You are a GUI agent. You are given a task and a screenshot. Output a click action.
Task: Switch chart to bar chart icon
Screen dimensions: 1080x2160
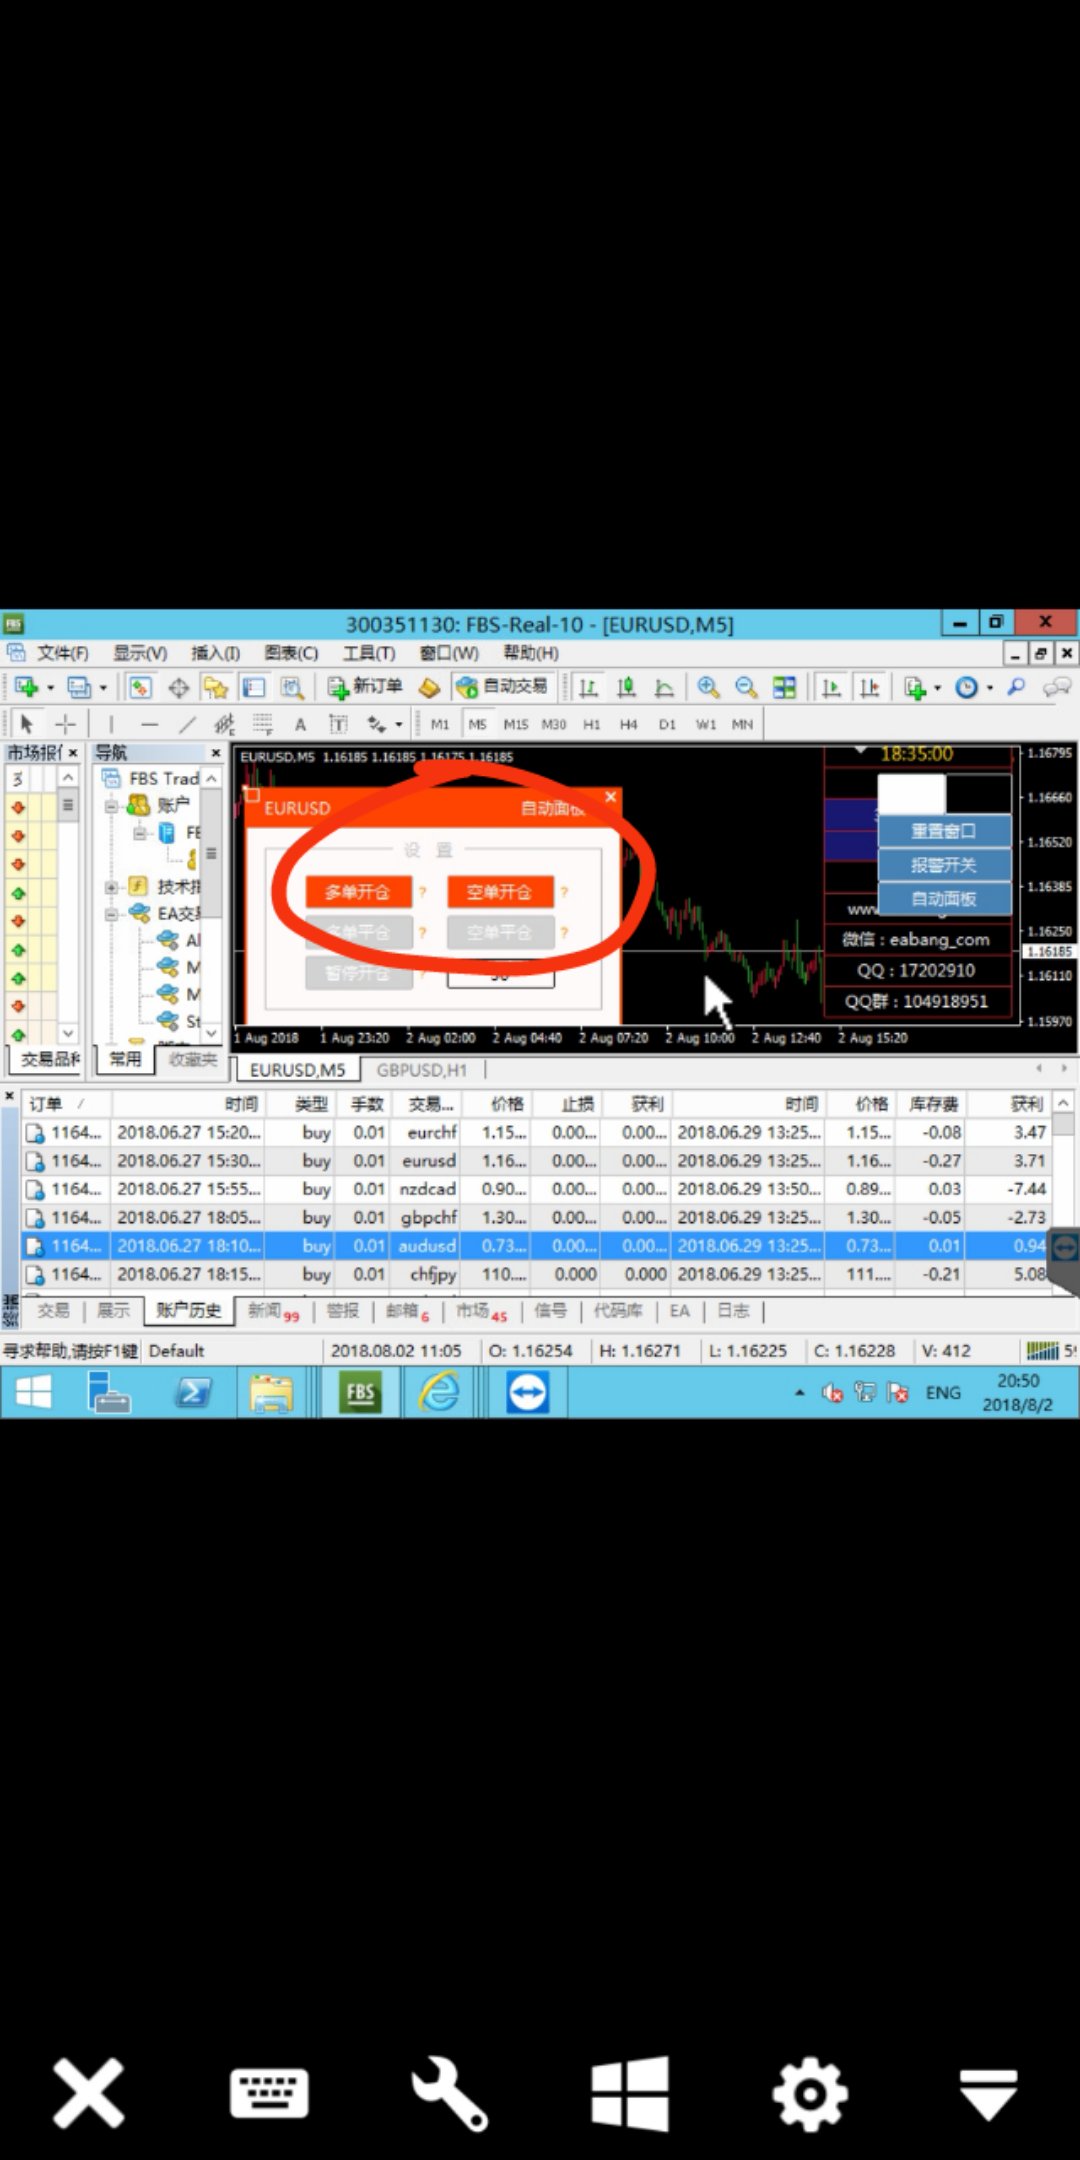(588, 687)
